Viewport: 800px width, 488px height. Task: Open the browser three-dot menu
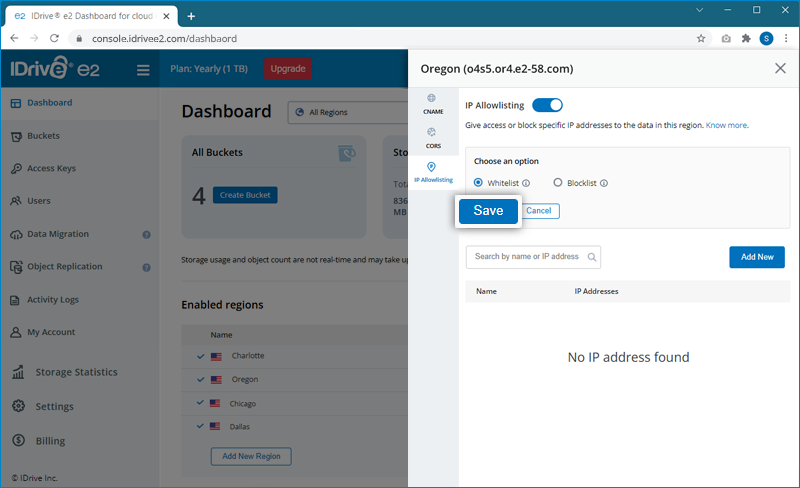click(x=786, y=38)
